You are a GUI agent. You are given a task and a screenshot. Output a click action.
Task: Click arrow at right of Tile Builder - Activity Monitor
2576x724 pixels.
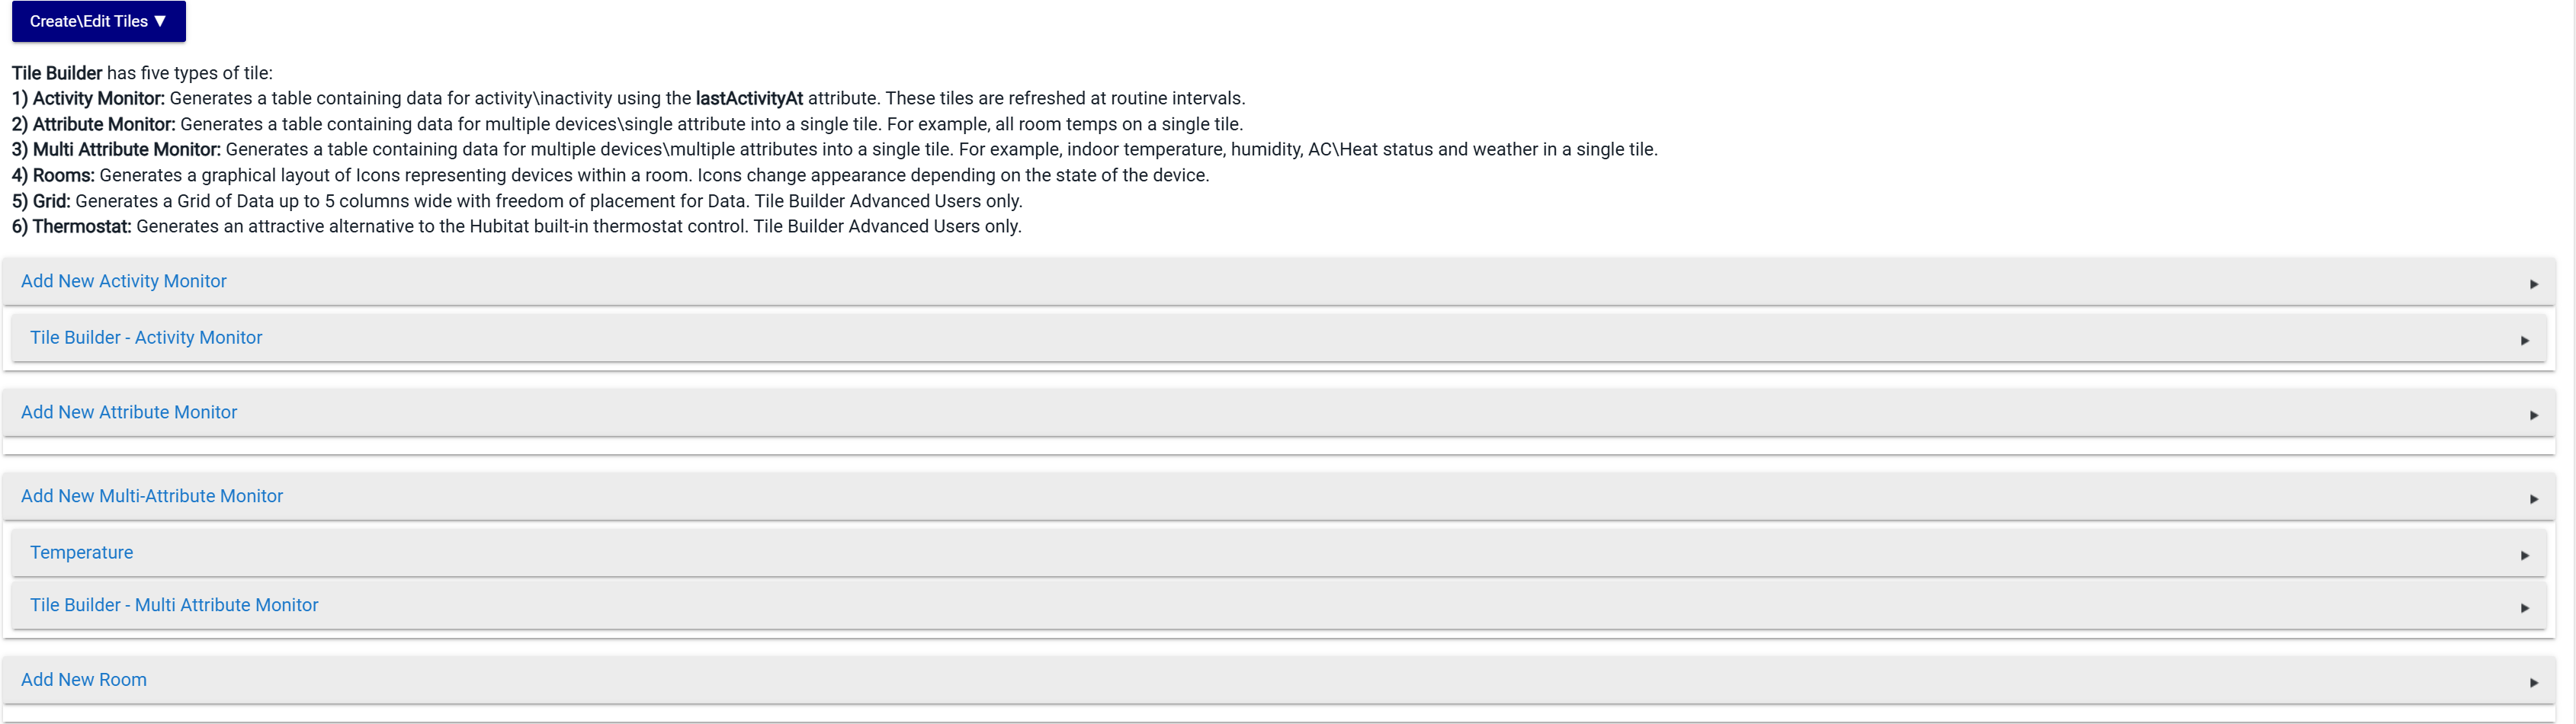click(x=2525, y=340)
